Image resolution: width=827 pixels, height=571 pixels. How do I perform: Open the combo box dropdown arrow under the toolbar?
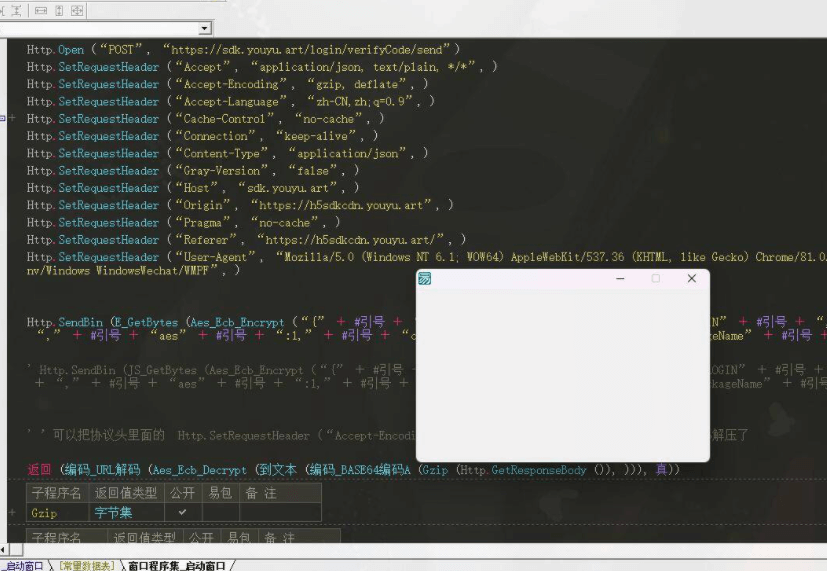[x=205, y=28]
